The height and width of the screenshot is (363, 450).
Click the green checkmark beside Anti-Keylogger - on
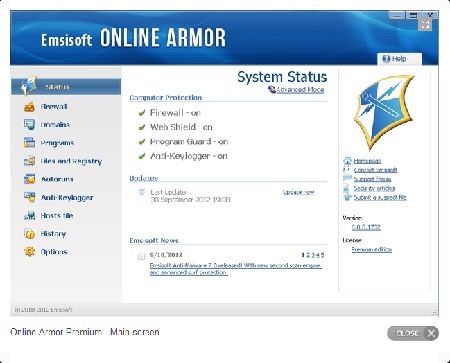[142, 156]
